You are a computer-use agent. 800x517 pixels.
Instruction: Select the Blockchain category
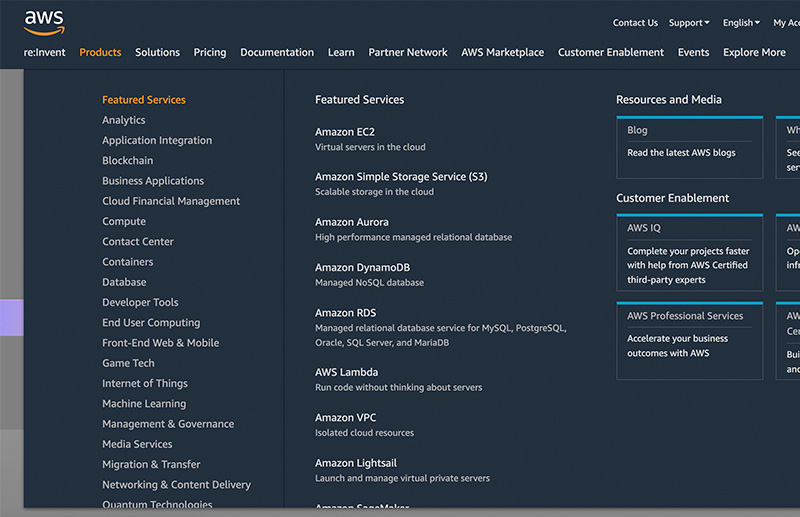[x=128, y=160]
